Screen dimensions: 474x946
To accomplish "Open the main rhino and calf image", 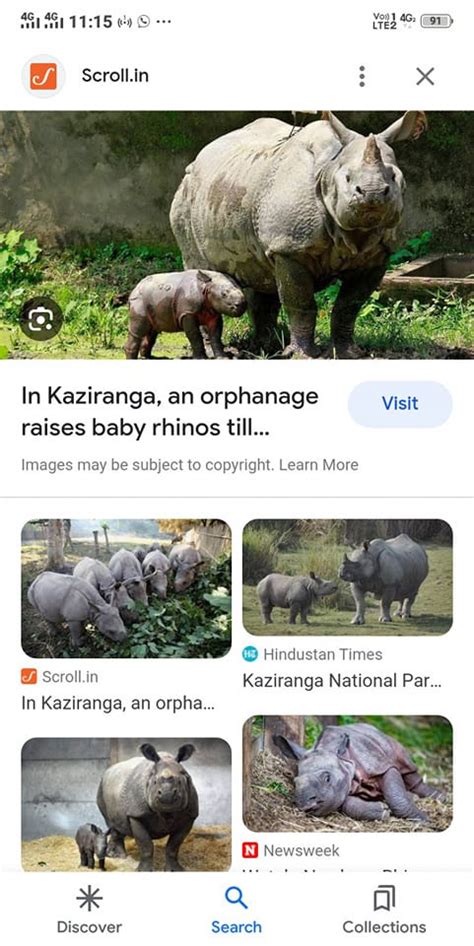I will [x=237, y=235].
